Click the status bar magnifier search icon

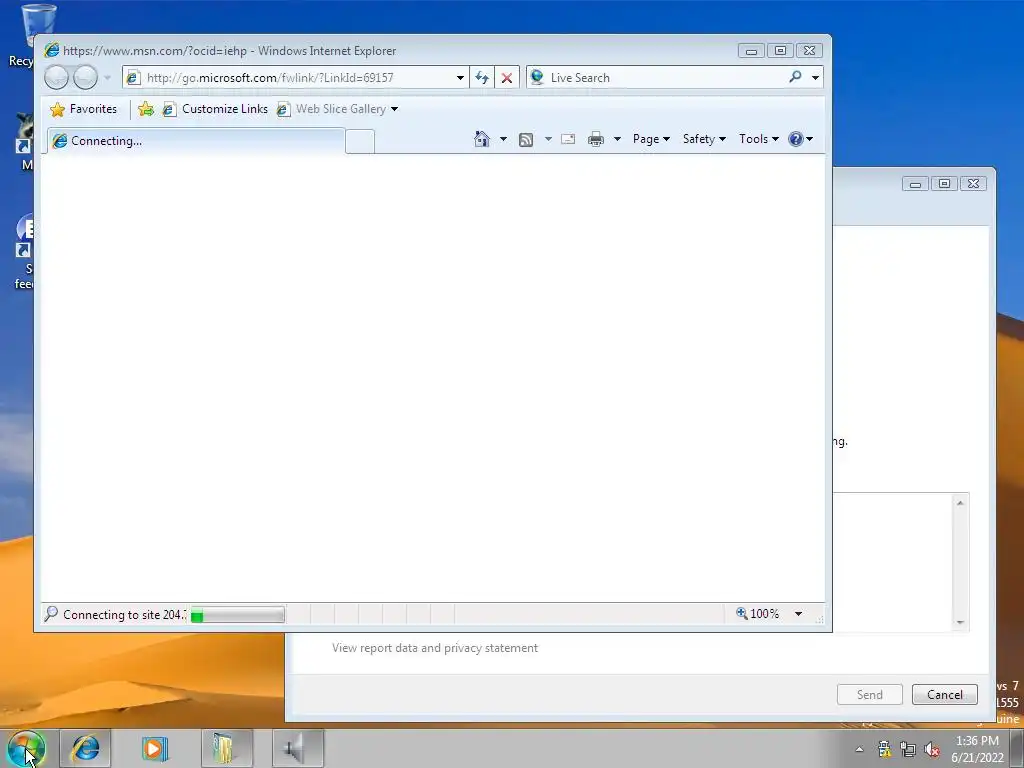tap(51, 613)
